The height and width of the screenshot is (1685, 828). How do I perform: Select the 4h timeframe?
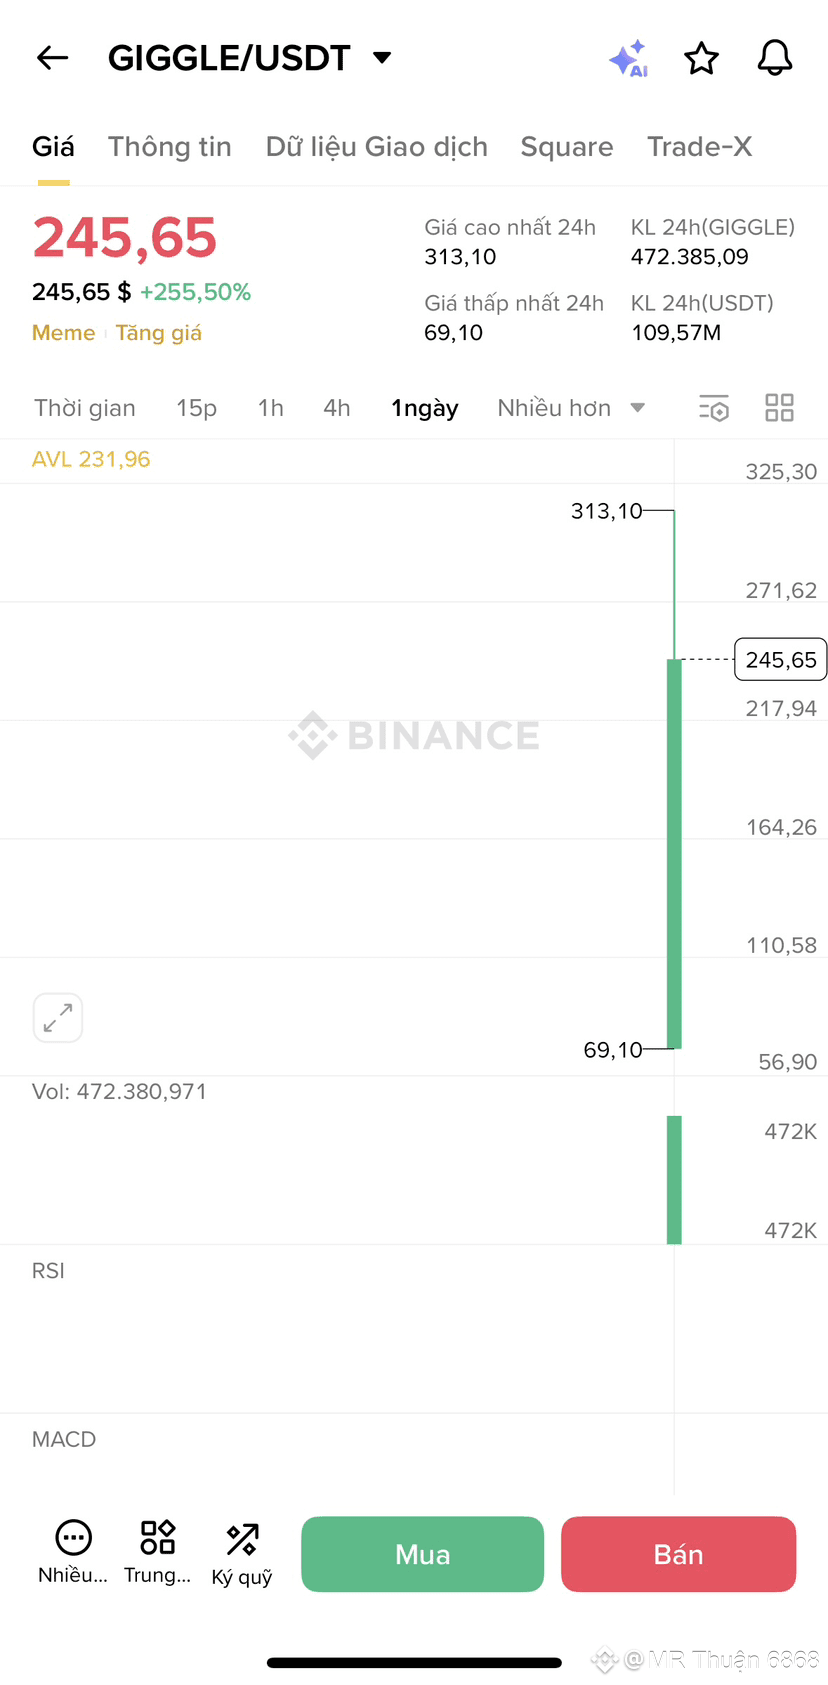pyautogui.click(x=337, y=408)
